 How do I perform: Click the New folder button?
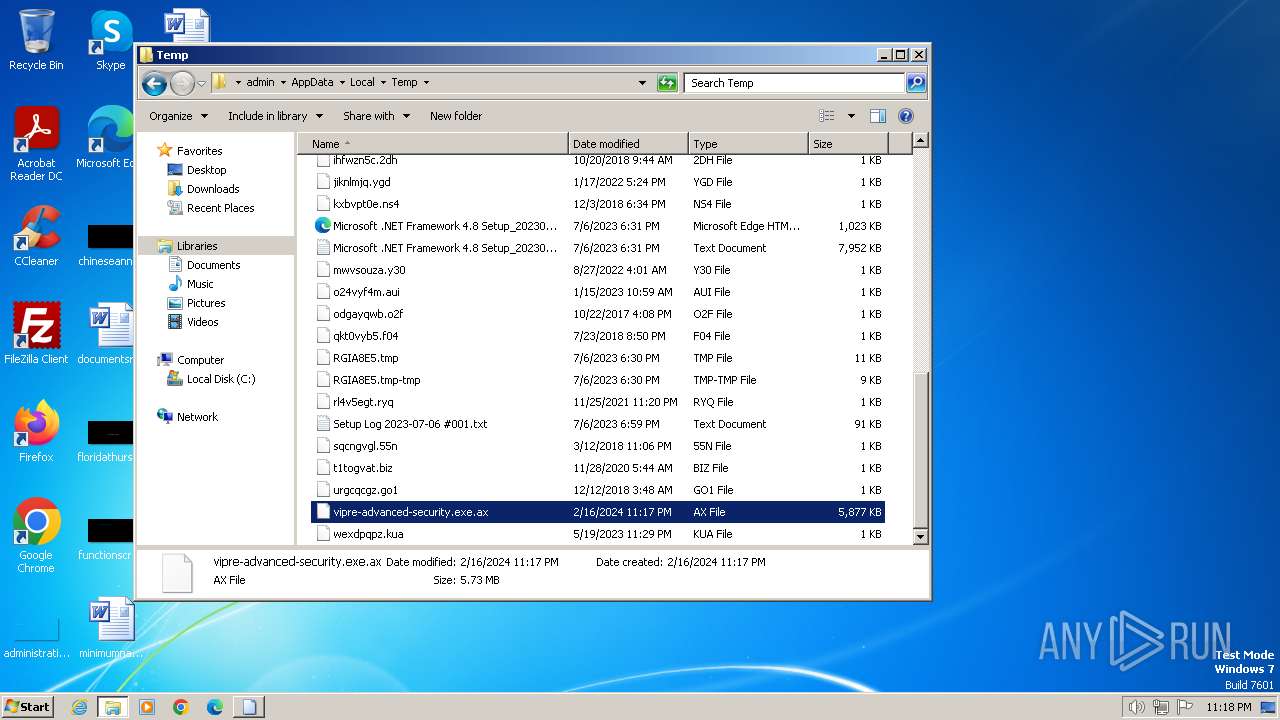[456, 116]
